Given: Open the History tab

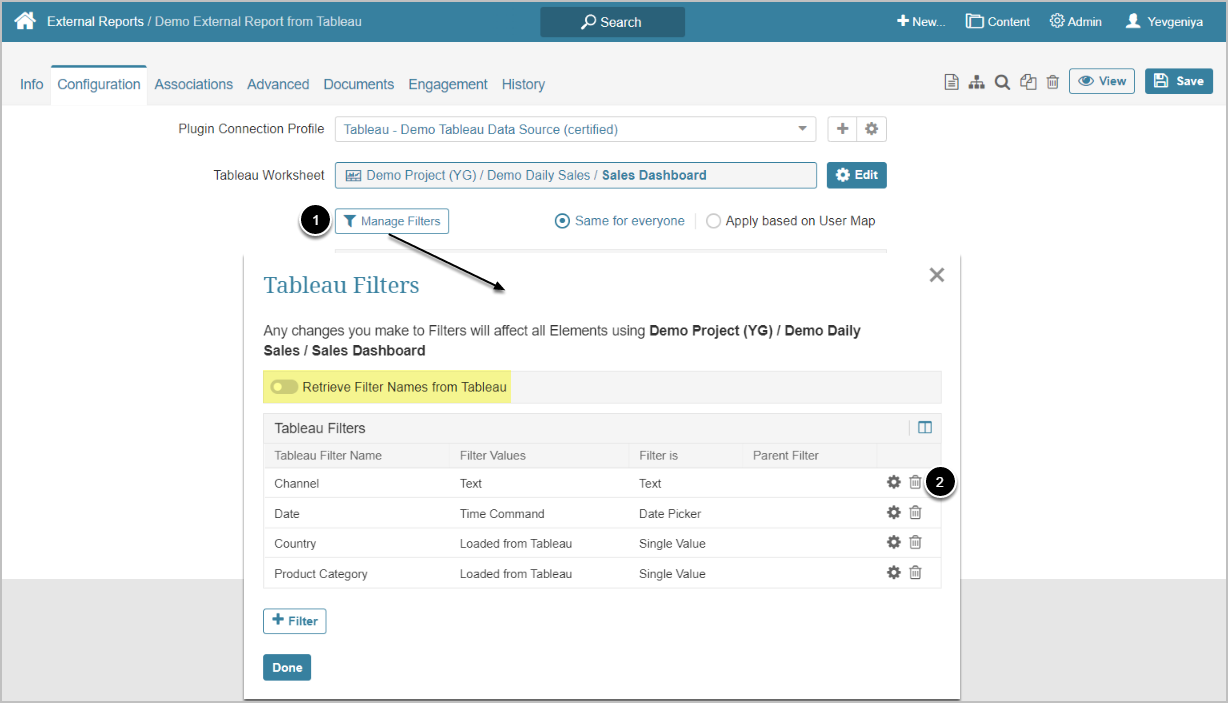Looking at the screenshot, I should point(523,84).
